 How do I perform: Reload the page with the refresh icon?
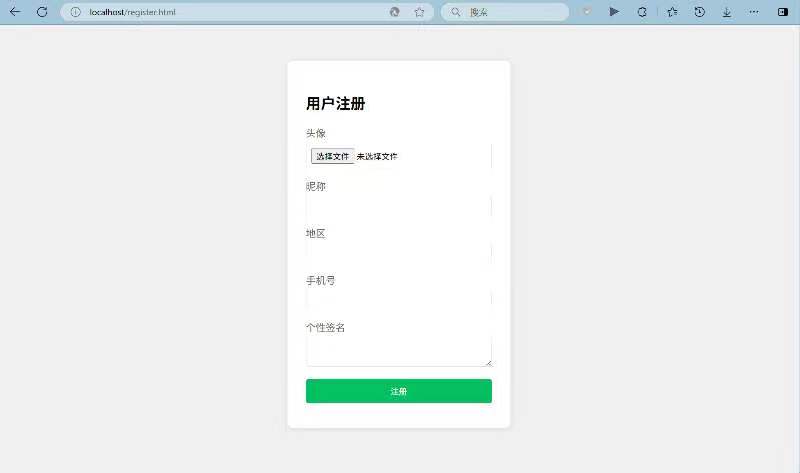pyautogui.click(x=42, y=12)
